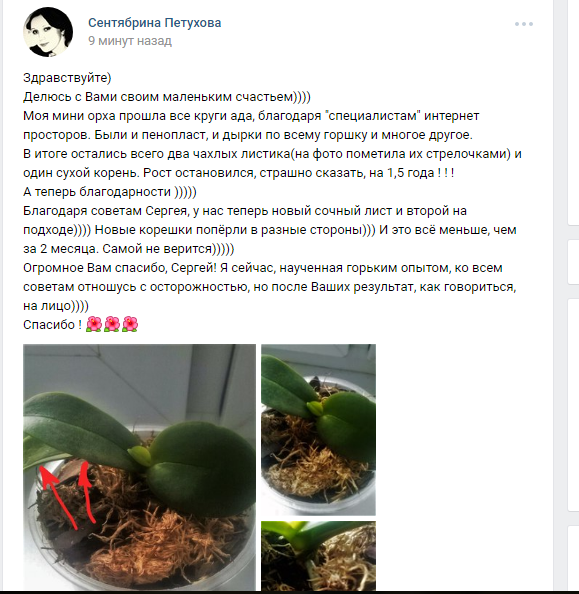Open the lower-right roots close-up photo

(318, 555)
